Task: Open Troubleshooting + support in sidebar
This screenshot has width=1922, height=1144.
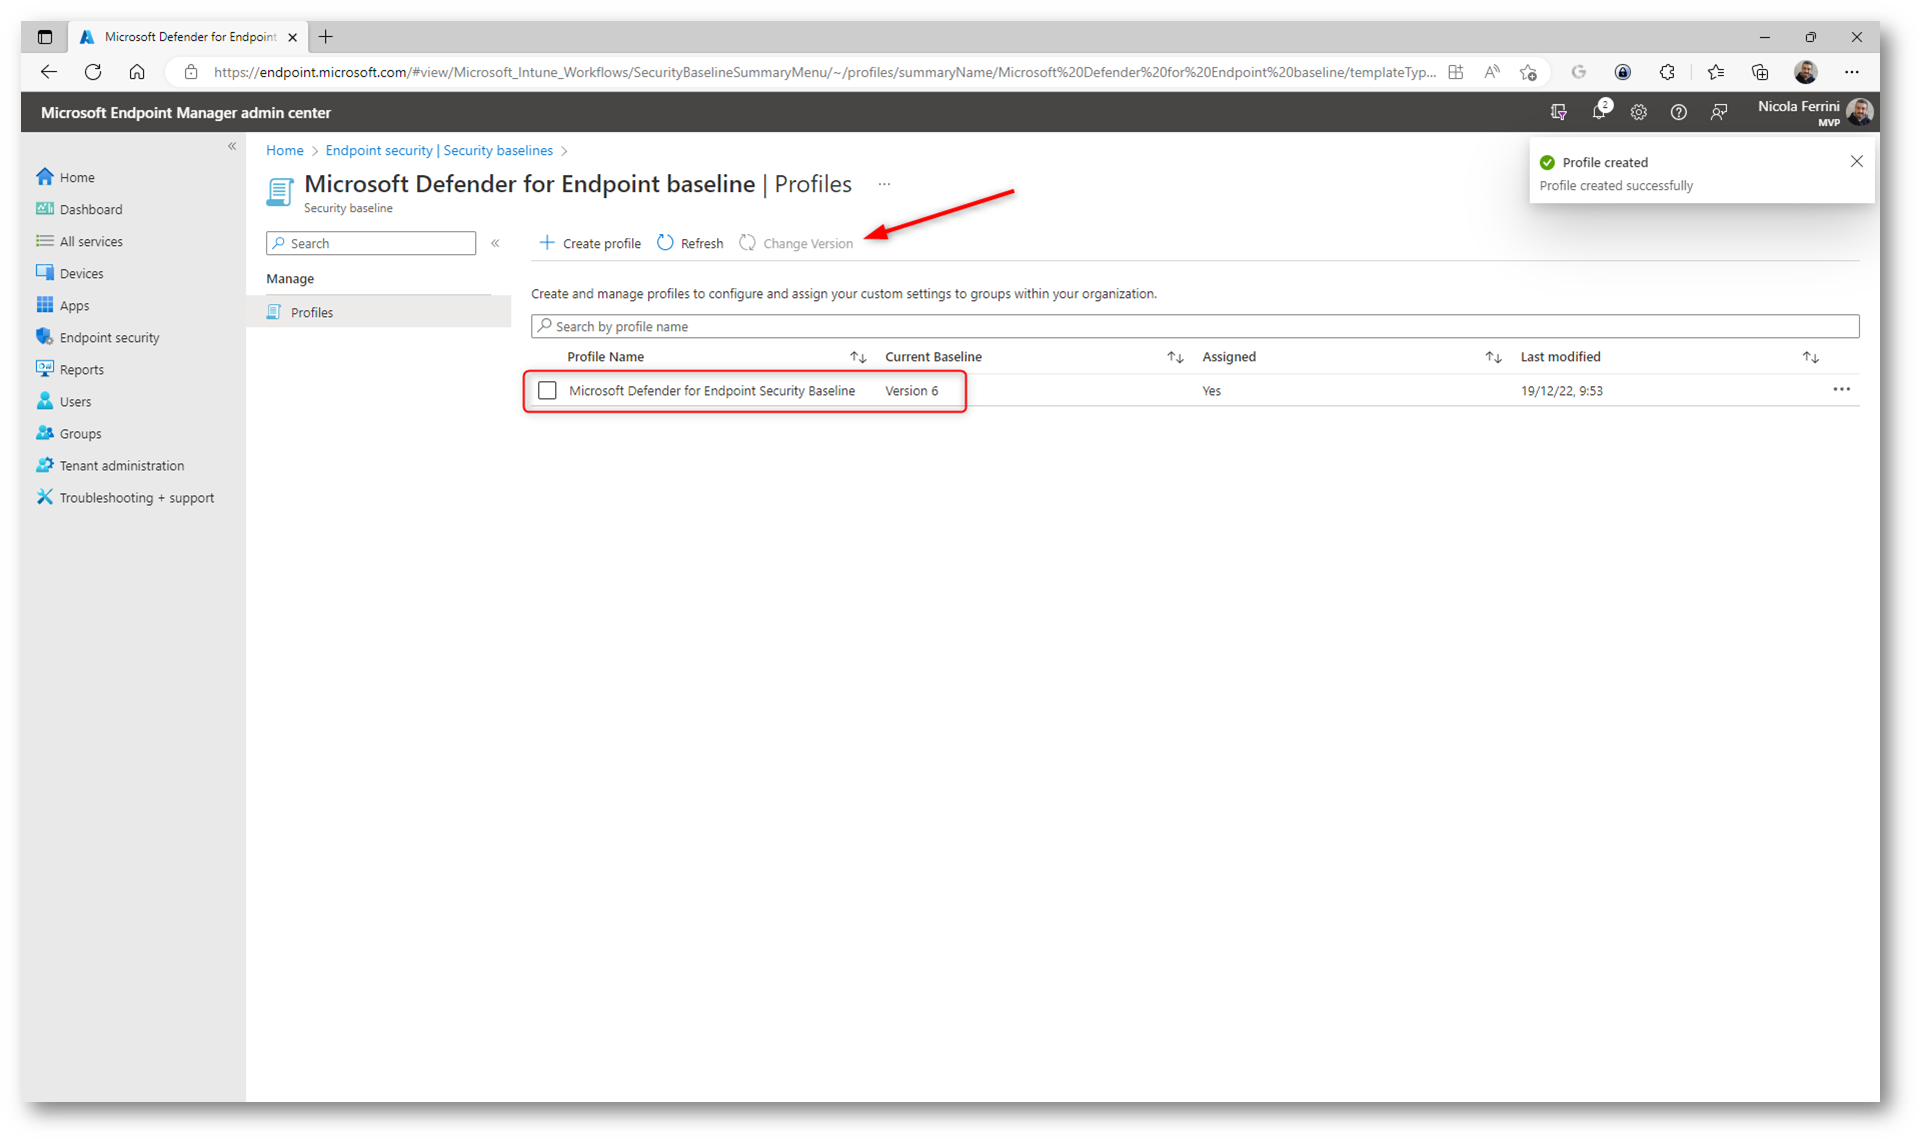Action: pyautogui.click(x=136, y=498)
